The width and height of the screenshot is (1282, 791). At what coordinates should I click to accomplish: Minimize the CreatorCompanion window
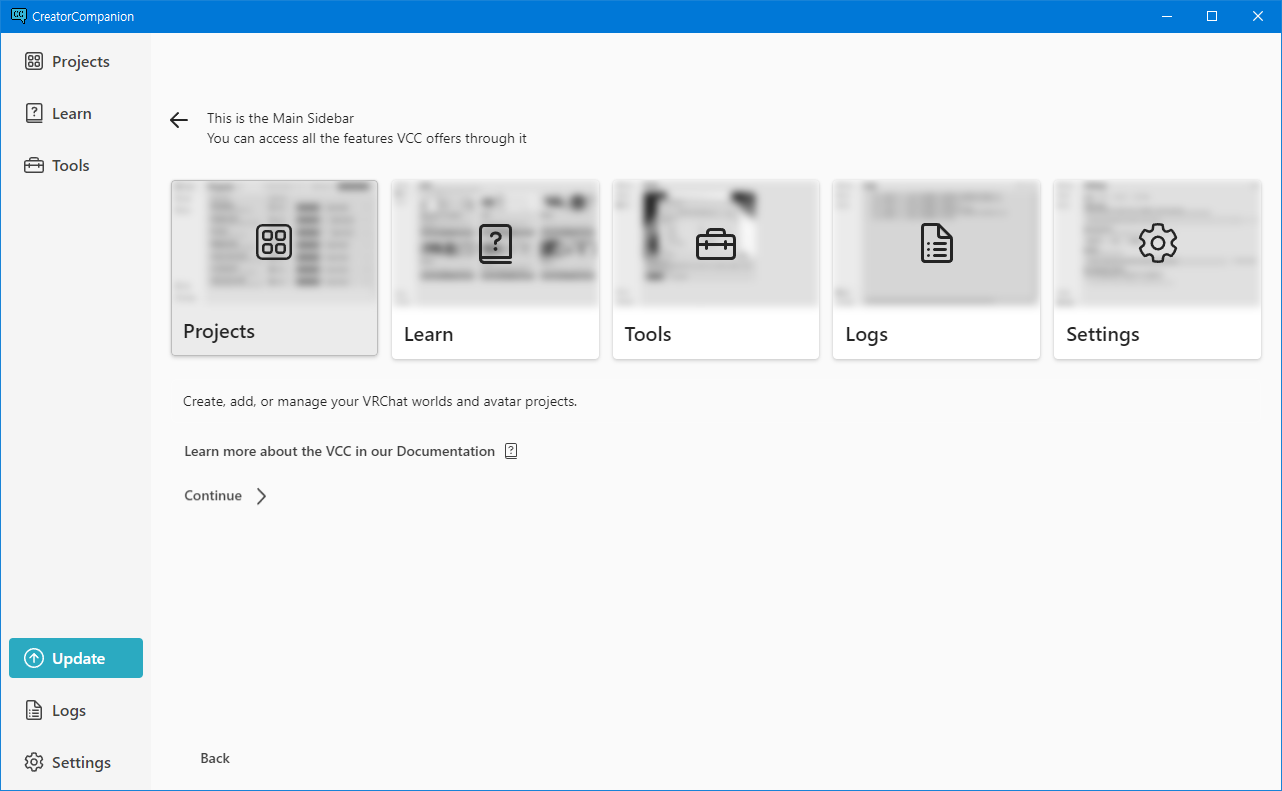pyautogui.click(x=1166, y=16)
